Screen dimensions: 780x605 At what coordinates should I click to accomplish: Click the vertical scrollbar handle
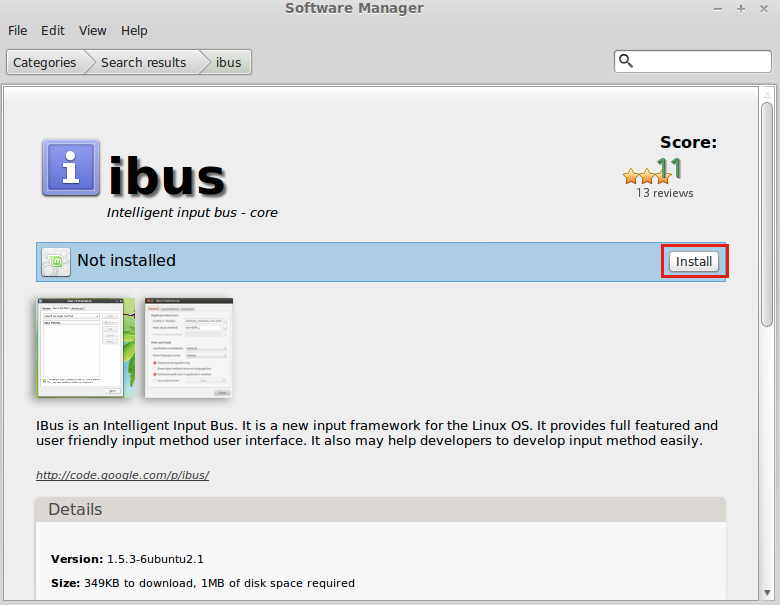point(767,215)
